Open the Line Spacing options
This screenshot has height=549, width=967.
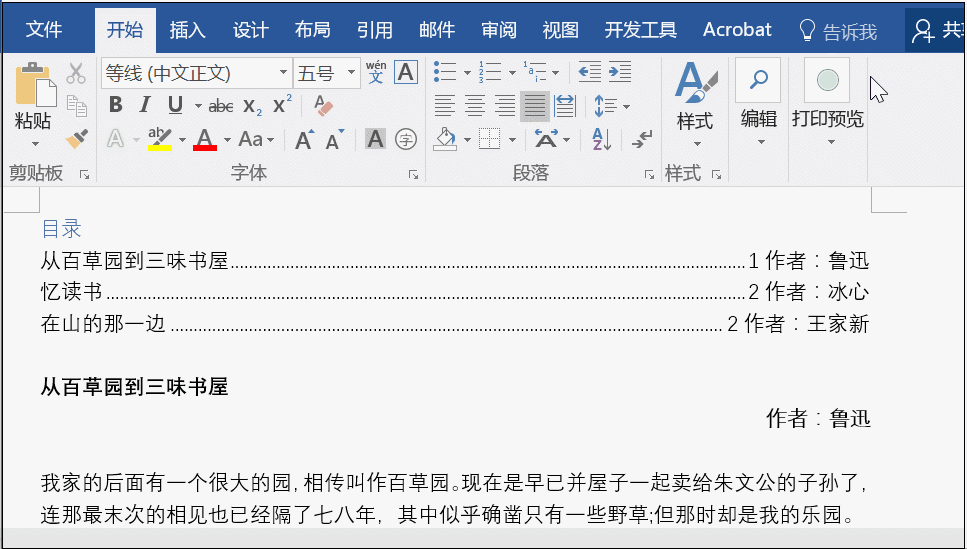click(x=612, y=106)
